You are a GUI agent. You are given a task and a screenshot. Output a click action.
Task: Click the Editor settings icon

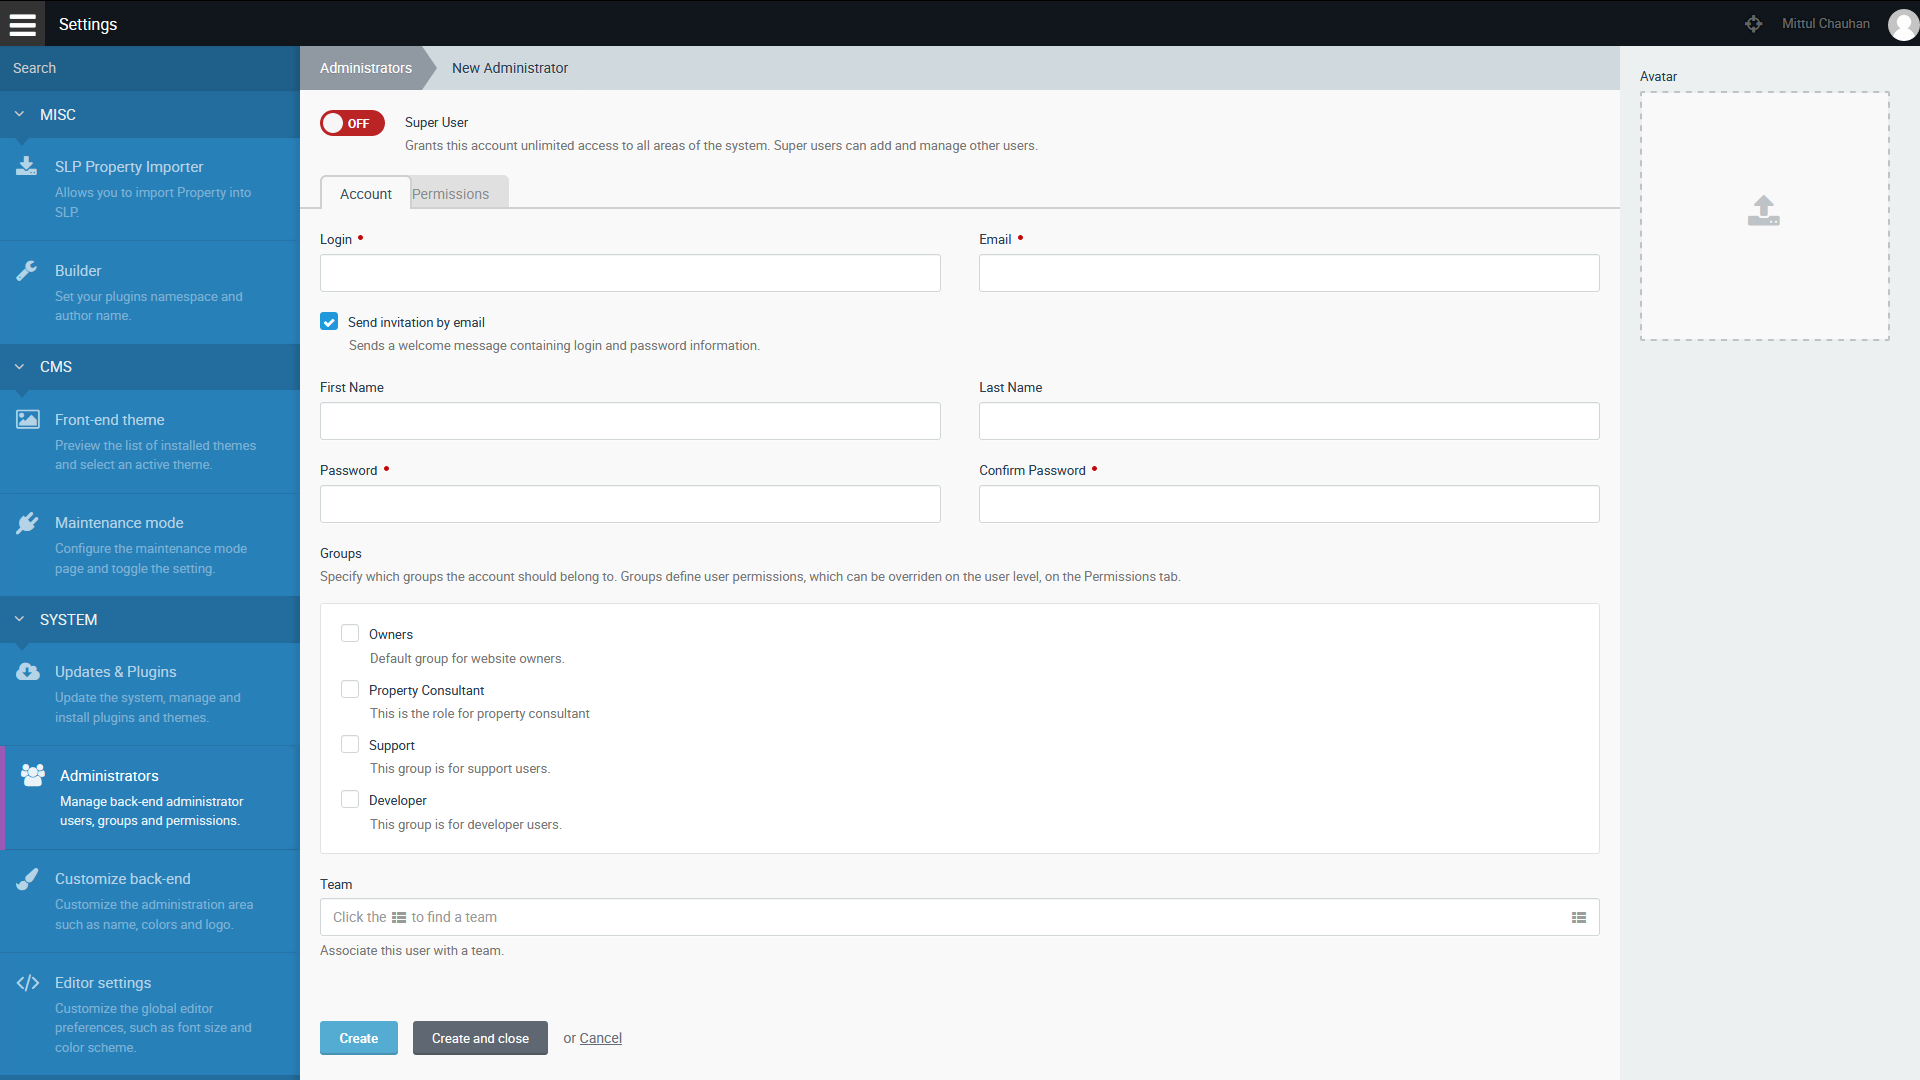pyautogui.click(x=28, y=982)
